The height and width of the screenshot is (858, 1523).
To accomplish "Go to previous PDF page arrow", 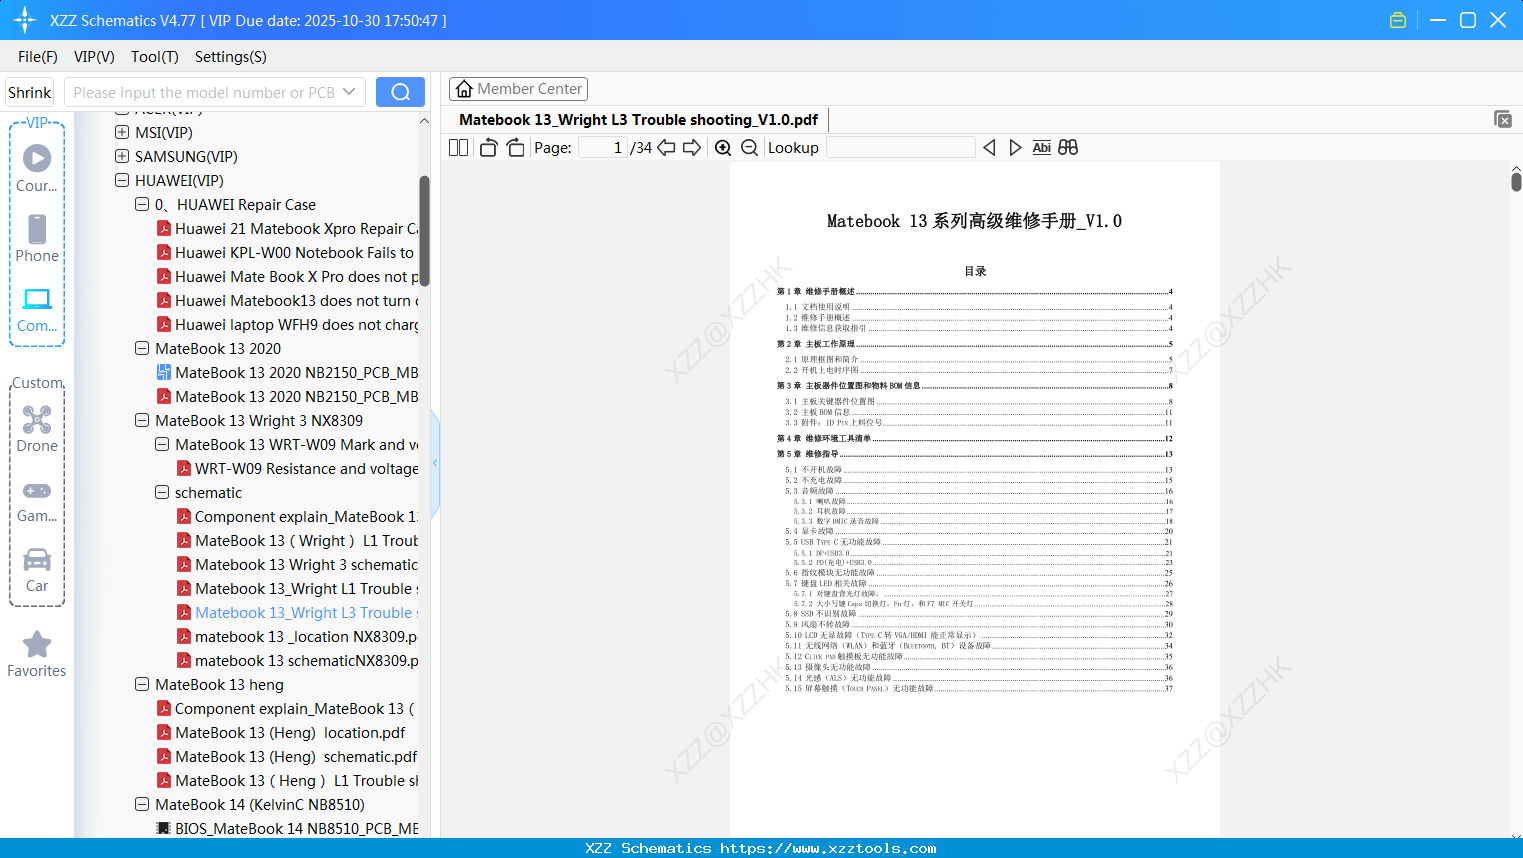I will [666, 148].
